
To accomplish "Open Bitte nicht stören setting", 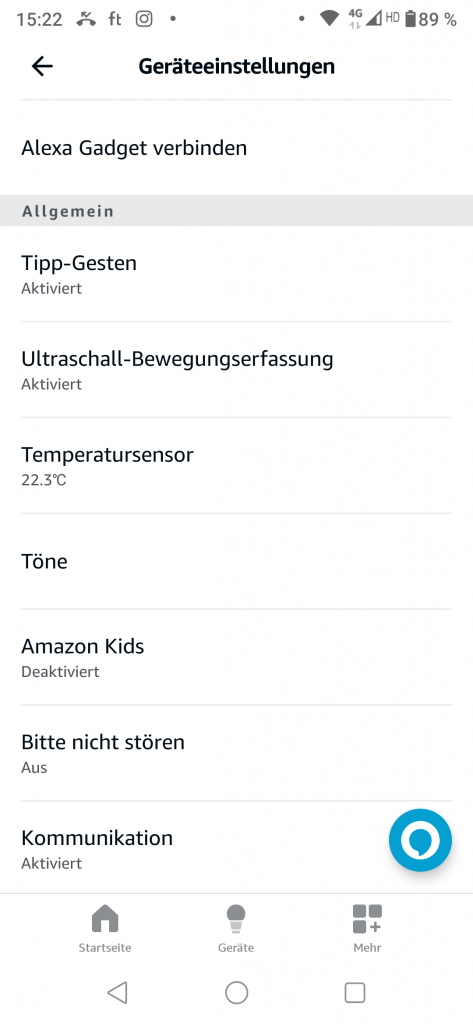I will click(x=236, y=753).
